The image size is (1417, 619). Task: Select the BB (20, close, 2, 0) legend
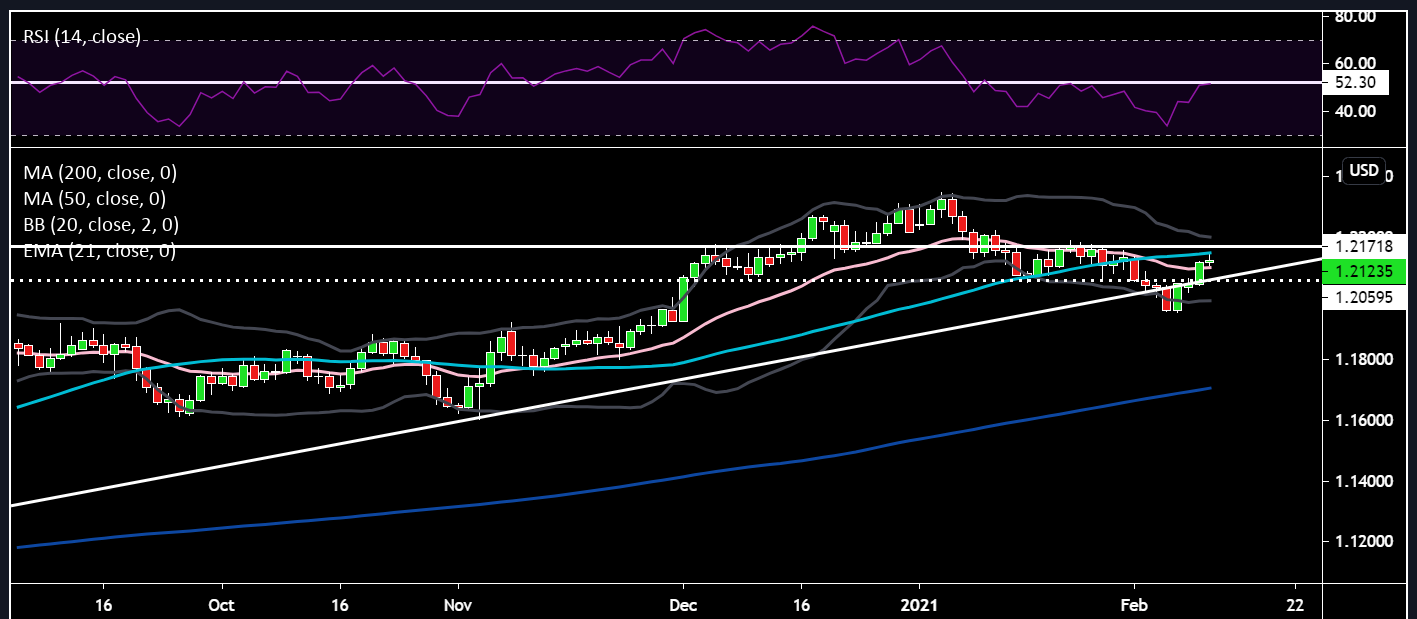[101, 225]
